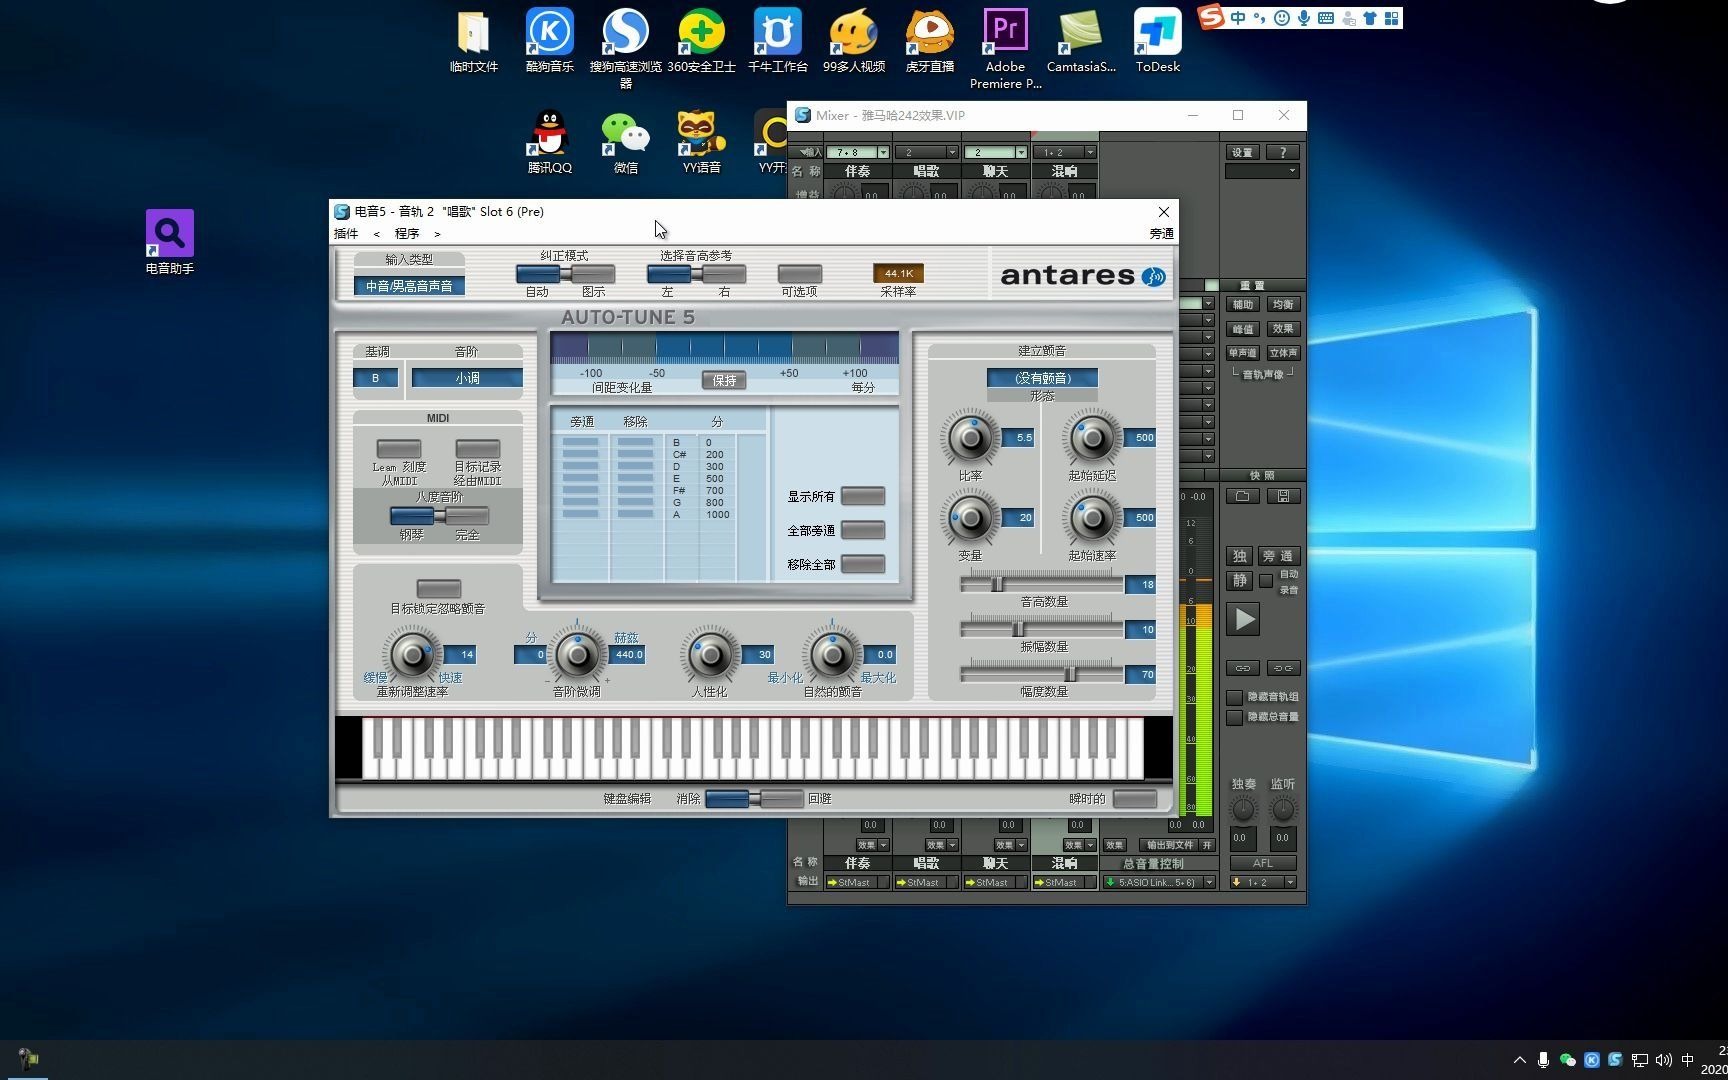Screen dimensions: 1728x1080
Task: Toggle the 自动录音 checkbox in Mixer
Action: [1266, 581]
